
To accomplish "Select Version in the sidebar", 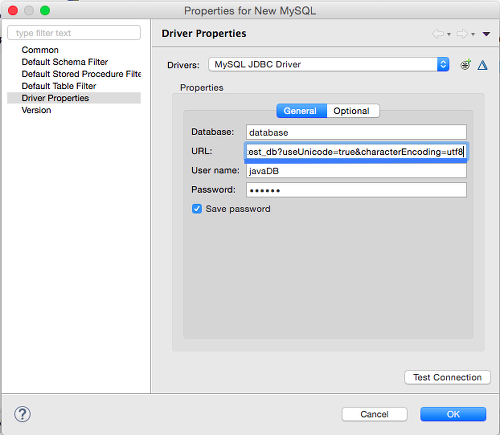I will coord(36,110).
